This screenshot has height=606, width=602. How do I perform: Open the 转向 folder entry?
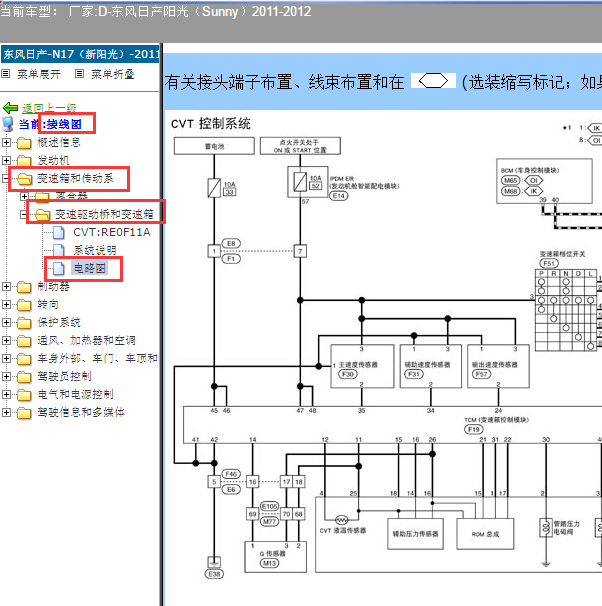pos(48,304)
